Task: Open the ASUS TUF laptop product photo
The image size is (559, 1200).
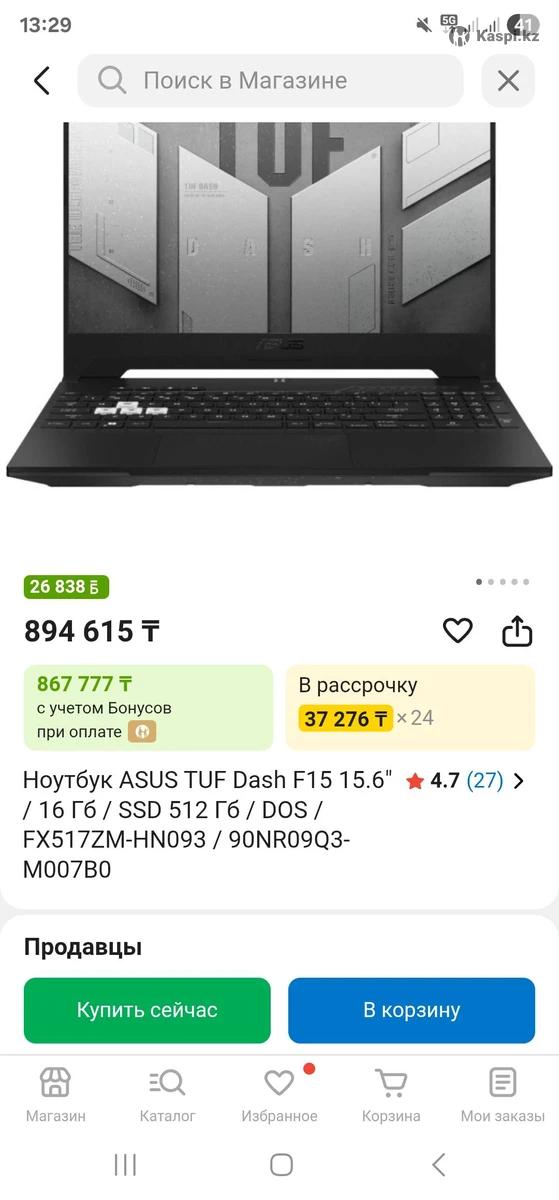Action: point(279,300)
